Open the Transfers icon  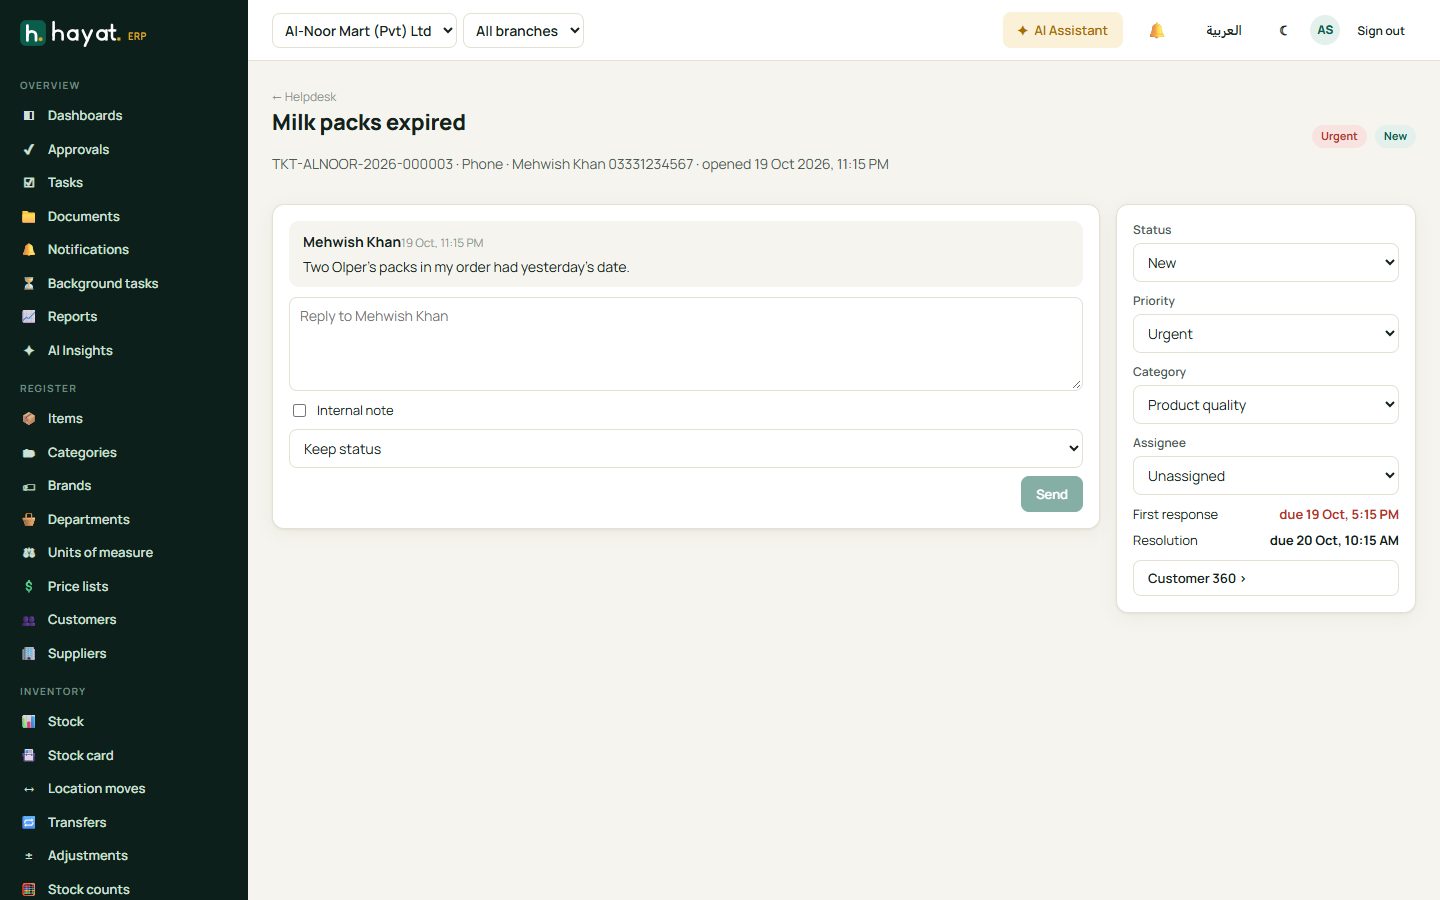[x=29, y=823]
